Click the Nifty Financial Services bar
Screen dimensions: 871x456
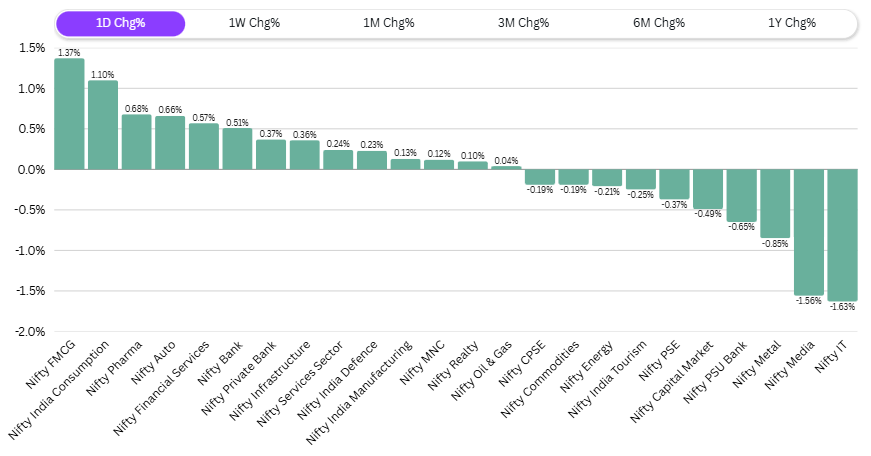(204, 147)
